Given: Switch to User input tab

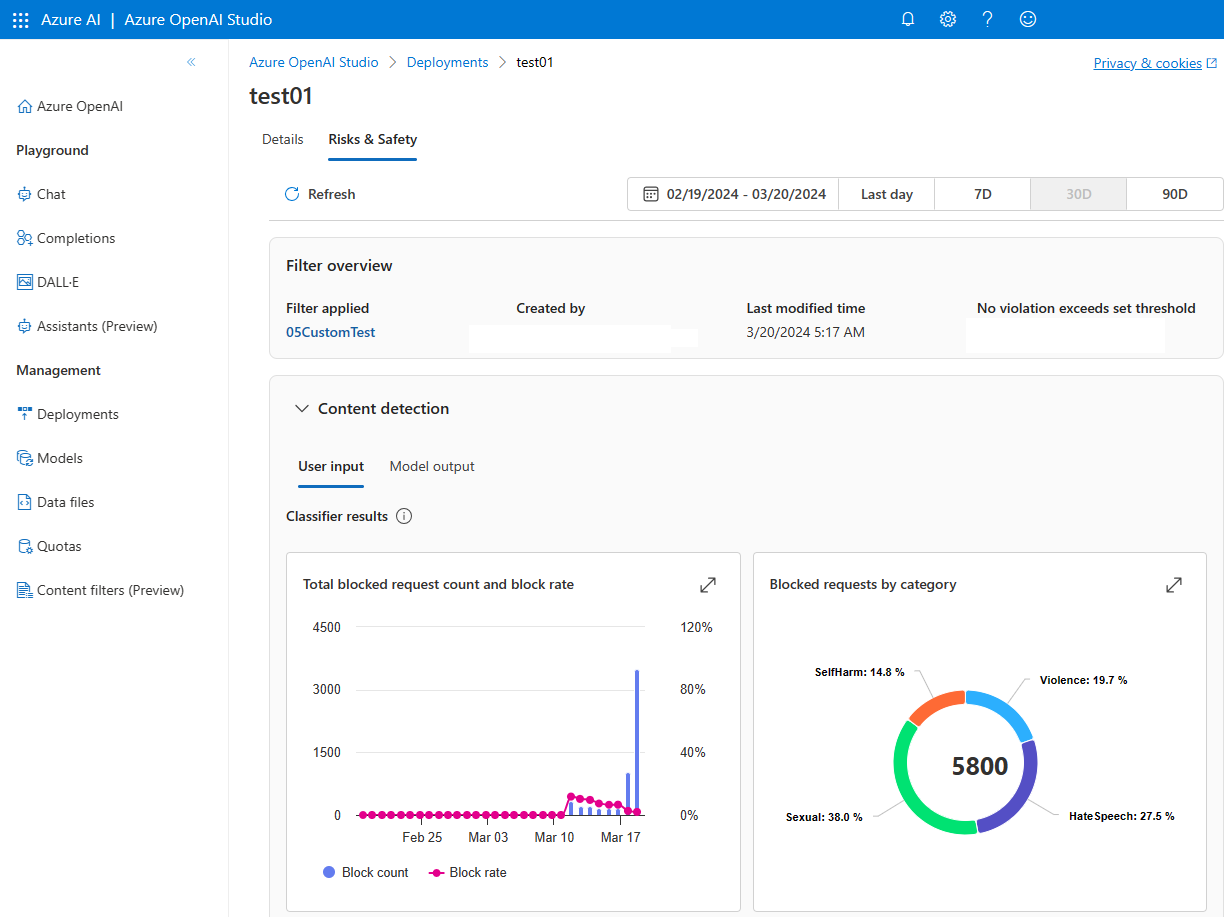Looking at the screenshot, I should coord(331,467).
